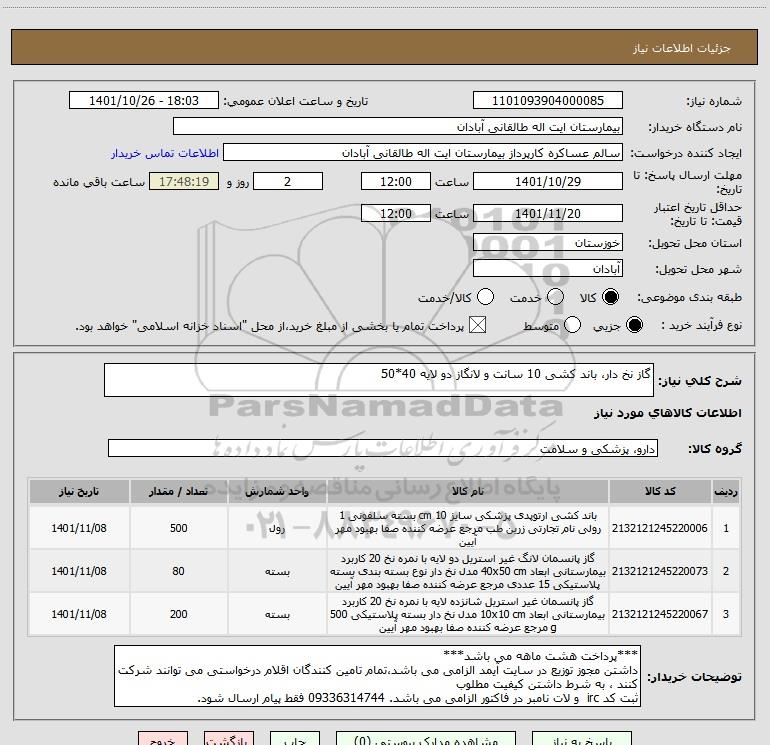Click the general description field گاز نخ دار
This screenshot has width=770, height=745.
click(379, 380)
